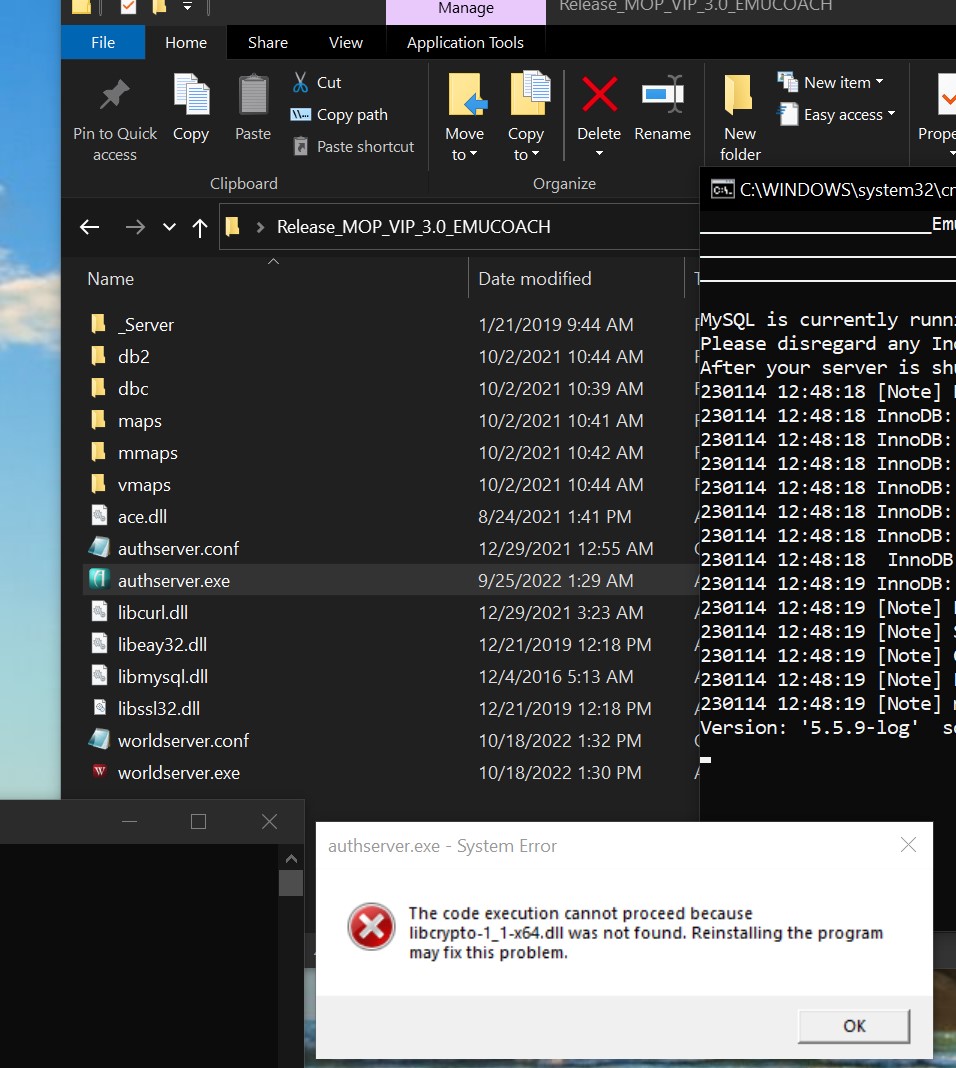Switch to the Home ribbon tab
This screenshot has height=1068, width=956.
tap(186, 42)
